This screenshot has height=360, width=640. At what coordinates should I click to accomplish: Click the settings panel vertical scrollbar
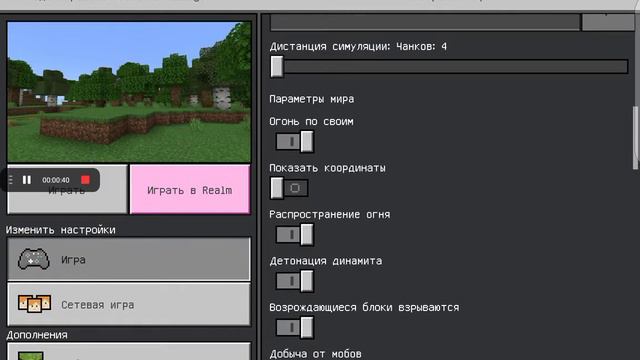tap(636, 138)
